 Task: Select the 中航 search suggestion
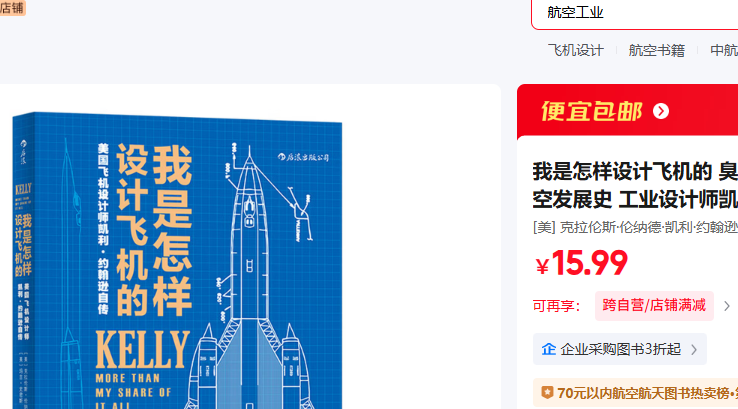click(724, 50)
